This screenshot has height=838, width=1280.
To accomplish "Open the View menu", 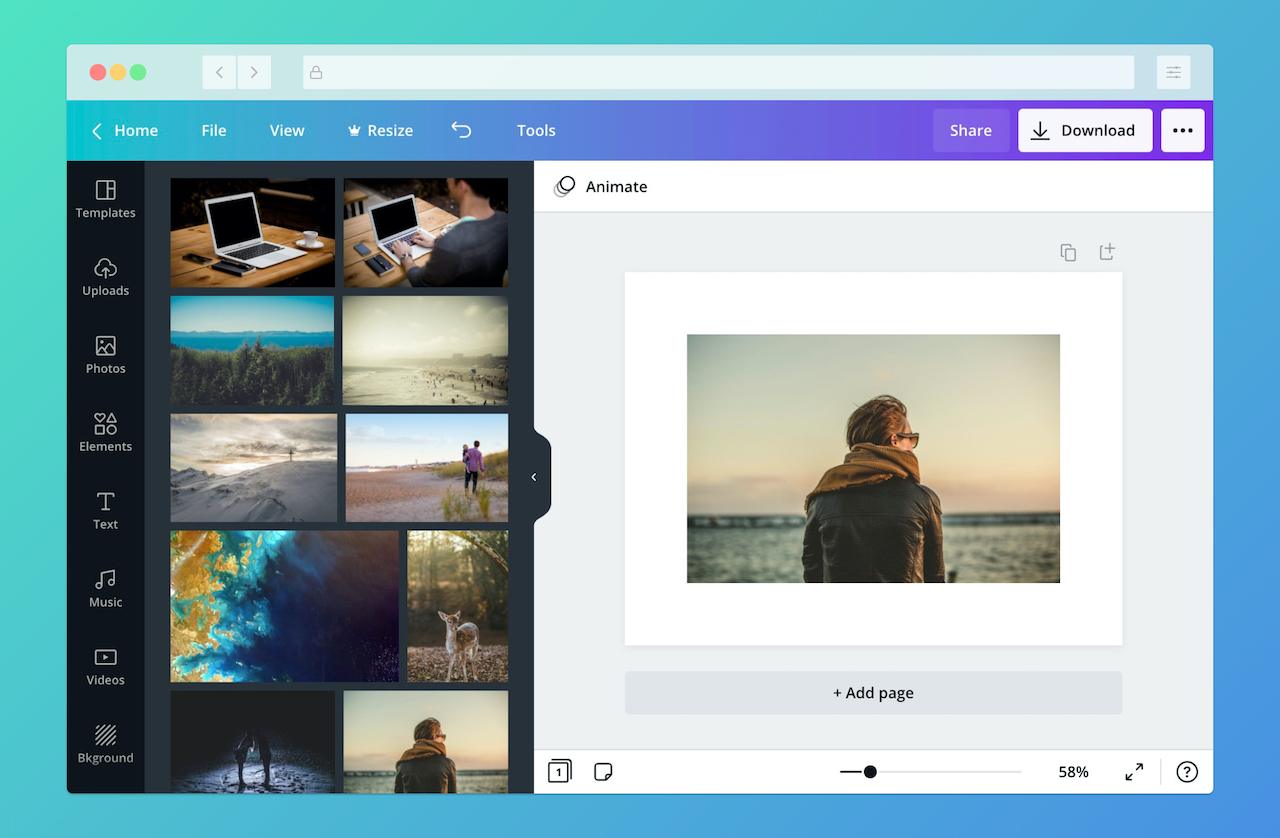I will 286,130.
